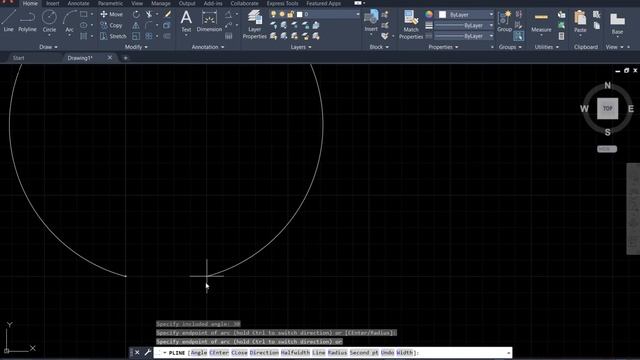The height and width of the screenshot is (360, 640).
Task: Select the Drawing1 file tab
Action: click(80, 58)
